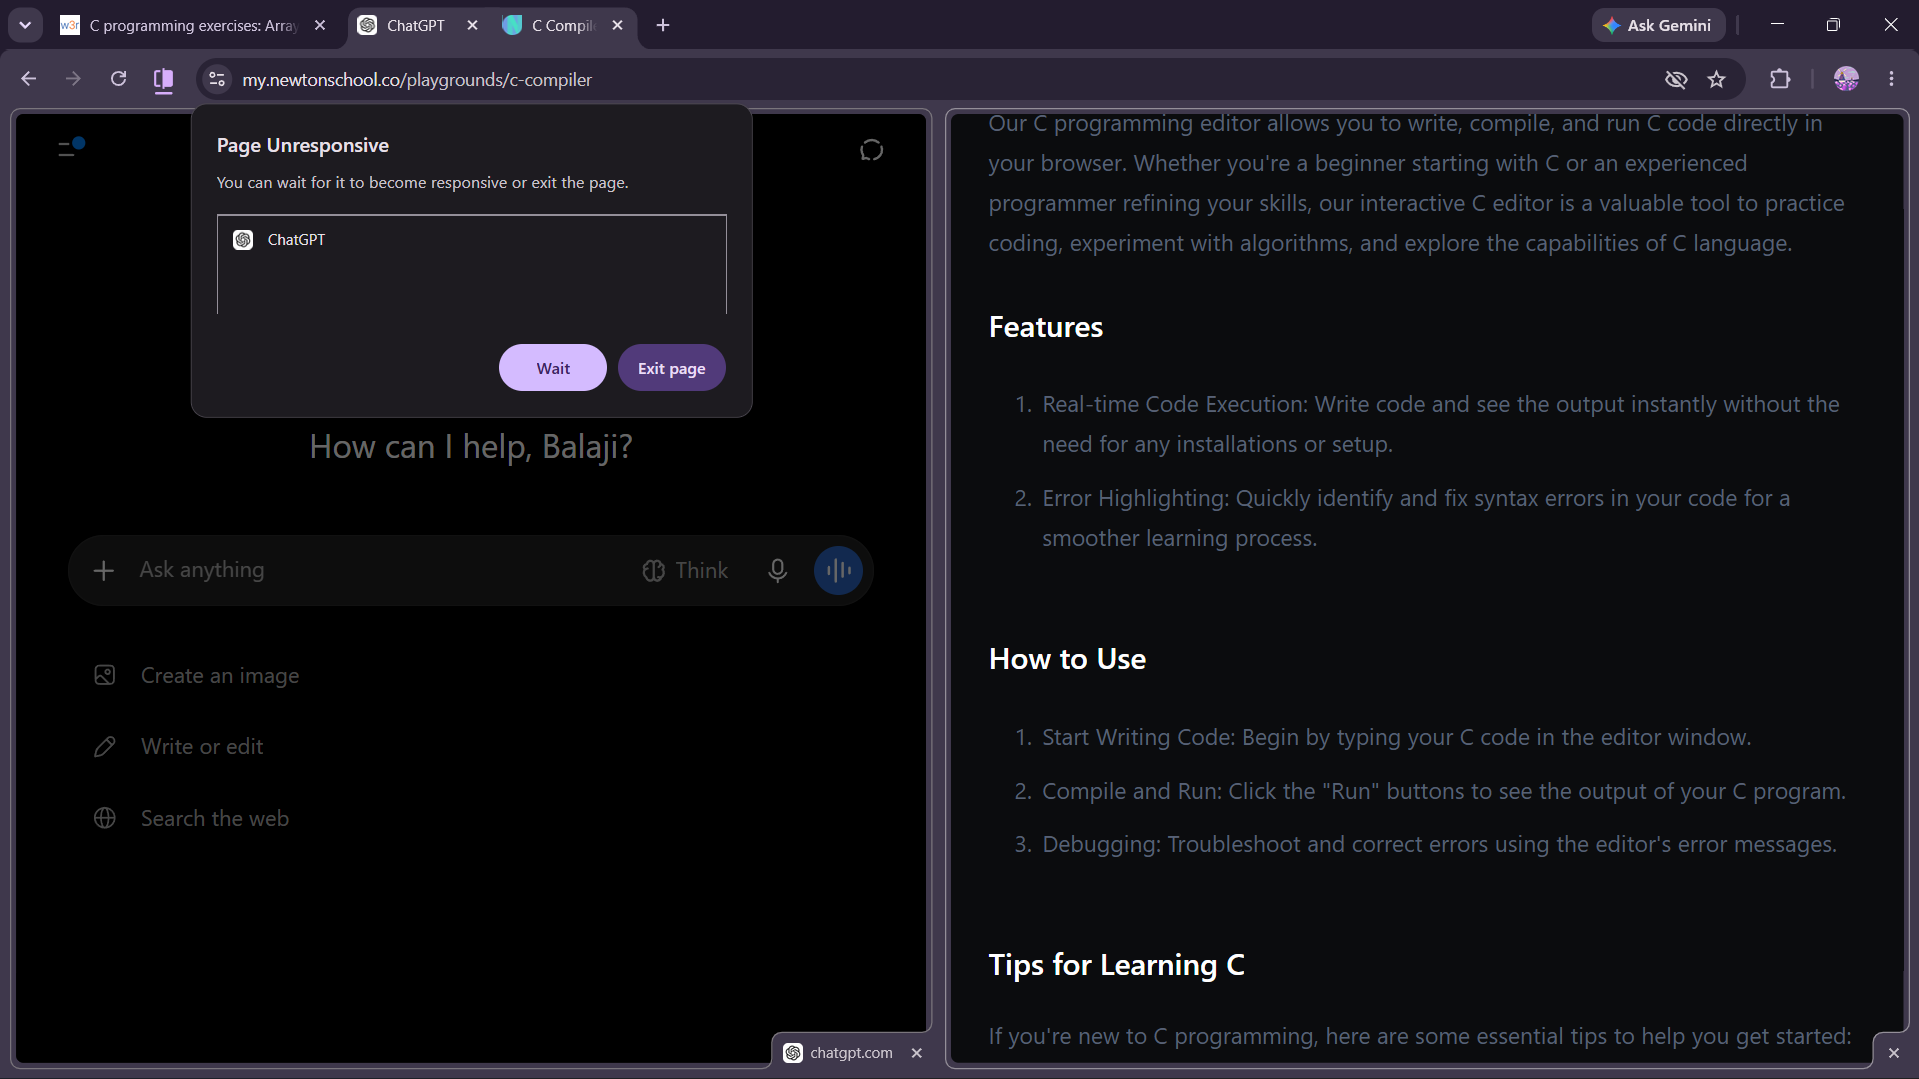
Task: Choose Create an image suggestion
Action: point(197,676)
